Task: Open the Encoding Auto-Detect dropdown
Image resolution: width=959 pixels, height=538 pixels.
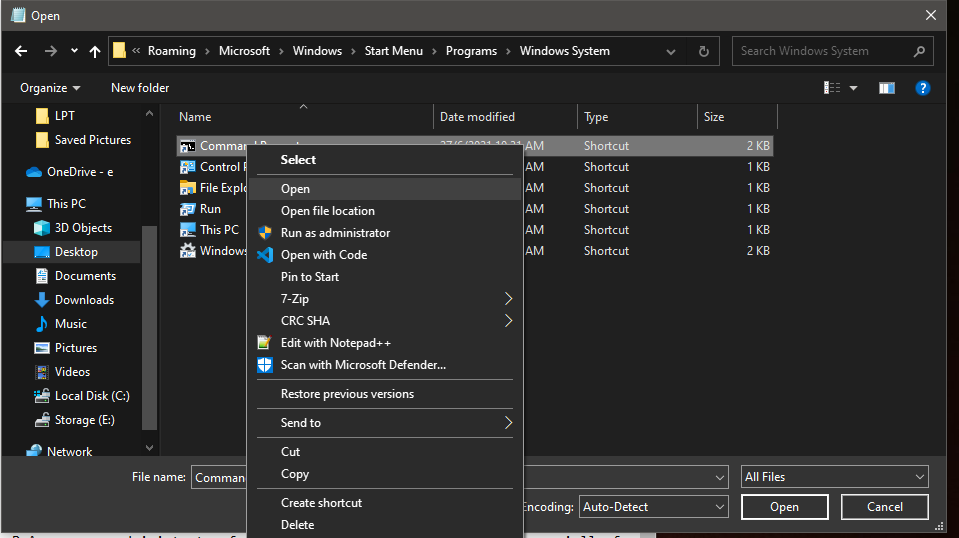Action: [653, 507]
